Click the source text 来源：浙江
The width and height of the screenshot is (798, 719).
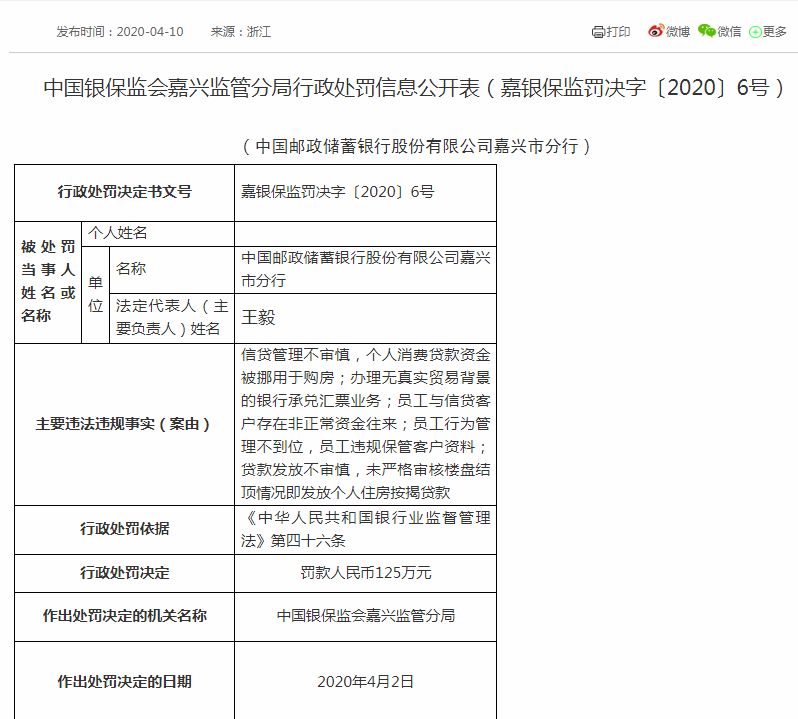(241, 32)
